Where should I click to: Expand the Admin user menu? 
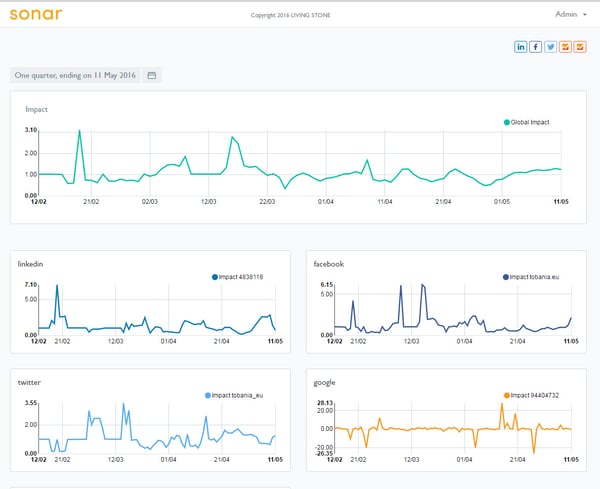click(571, 14)
